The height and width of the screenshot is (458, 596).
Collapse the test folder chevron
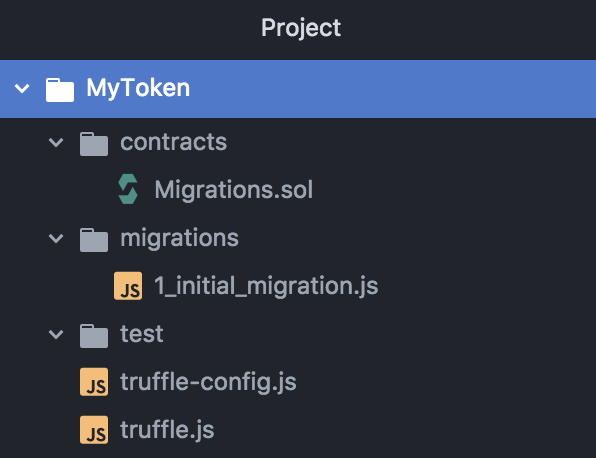click(x=56, y=334)
